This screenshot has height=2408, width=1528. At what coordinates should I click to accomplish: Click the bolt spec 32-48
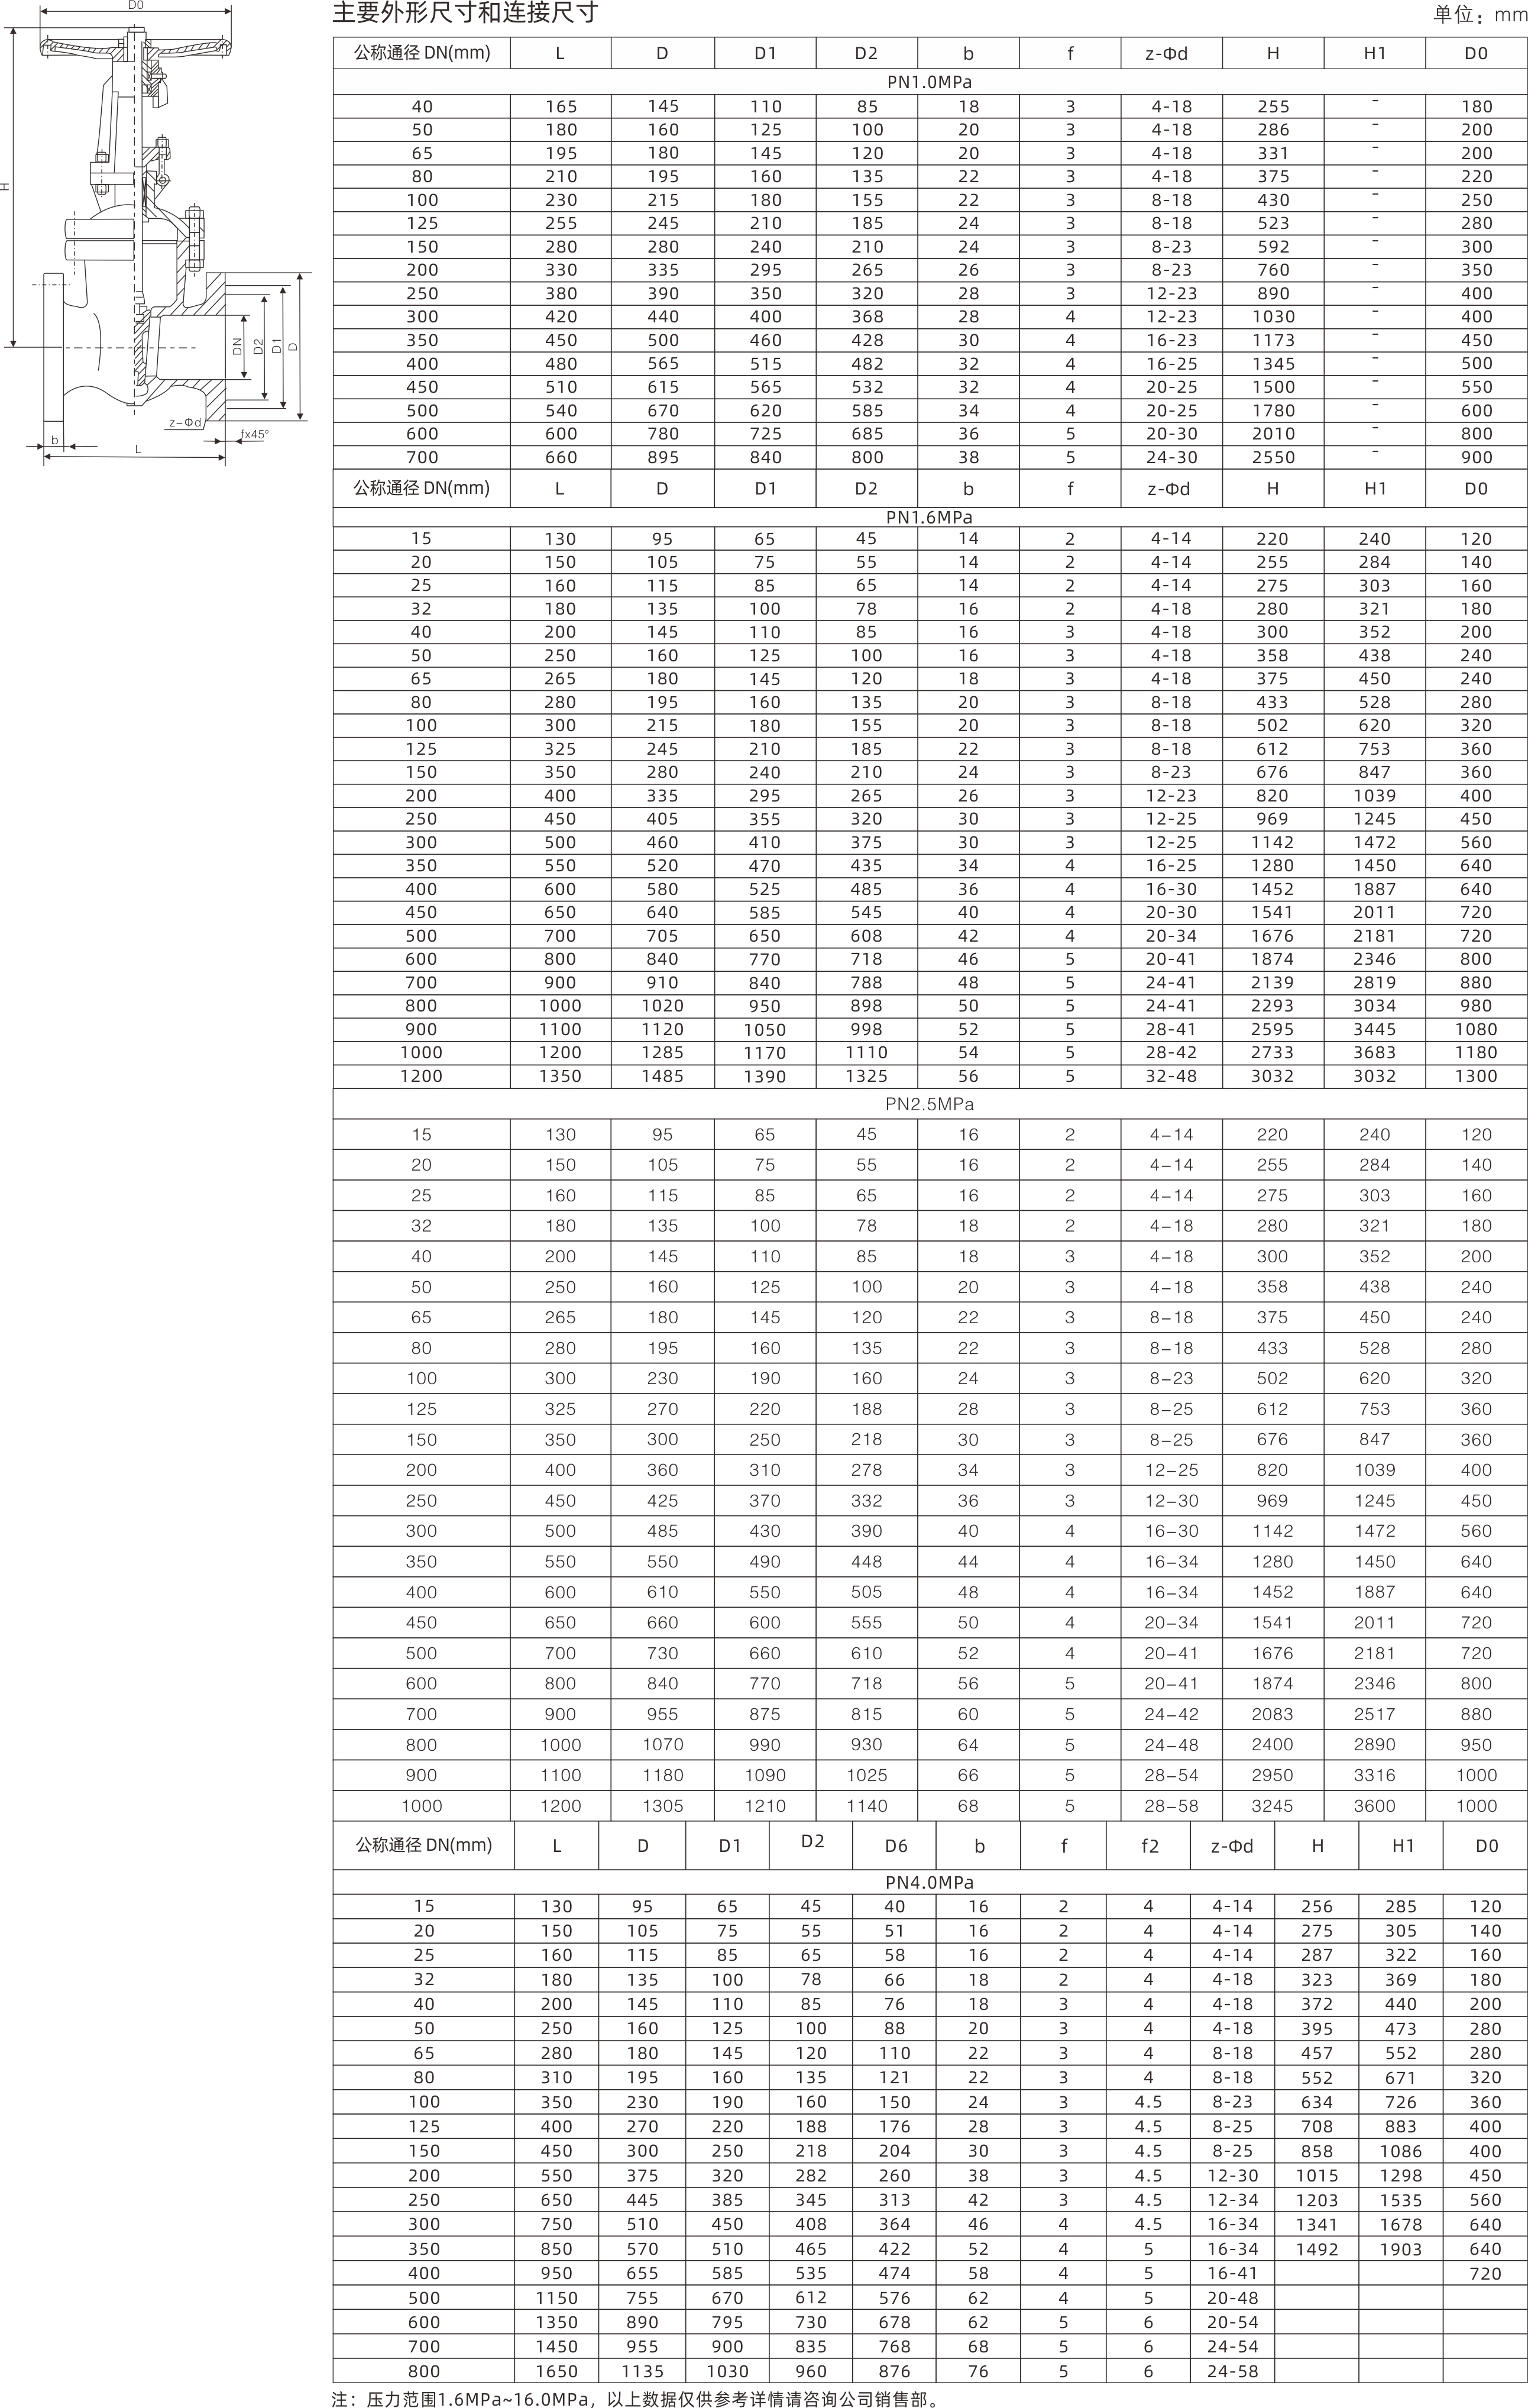(1171, 1076)
